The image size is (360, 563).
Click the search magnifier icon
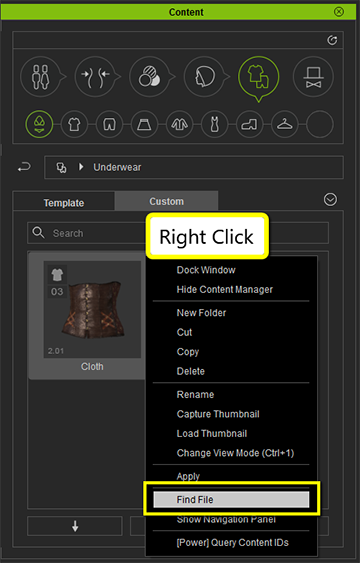[38, 233]
